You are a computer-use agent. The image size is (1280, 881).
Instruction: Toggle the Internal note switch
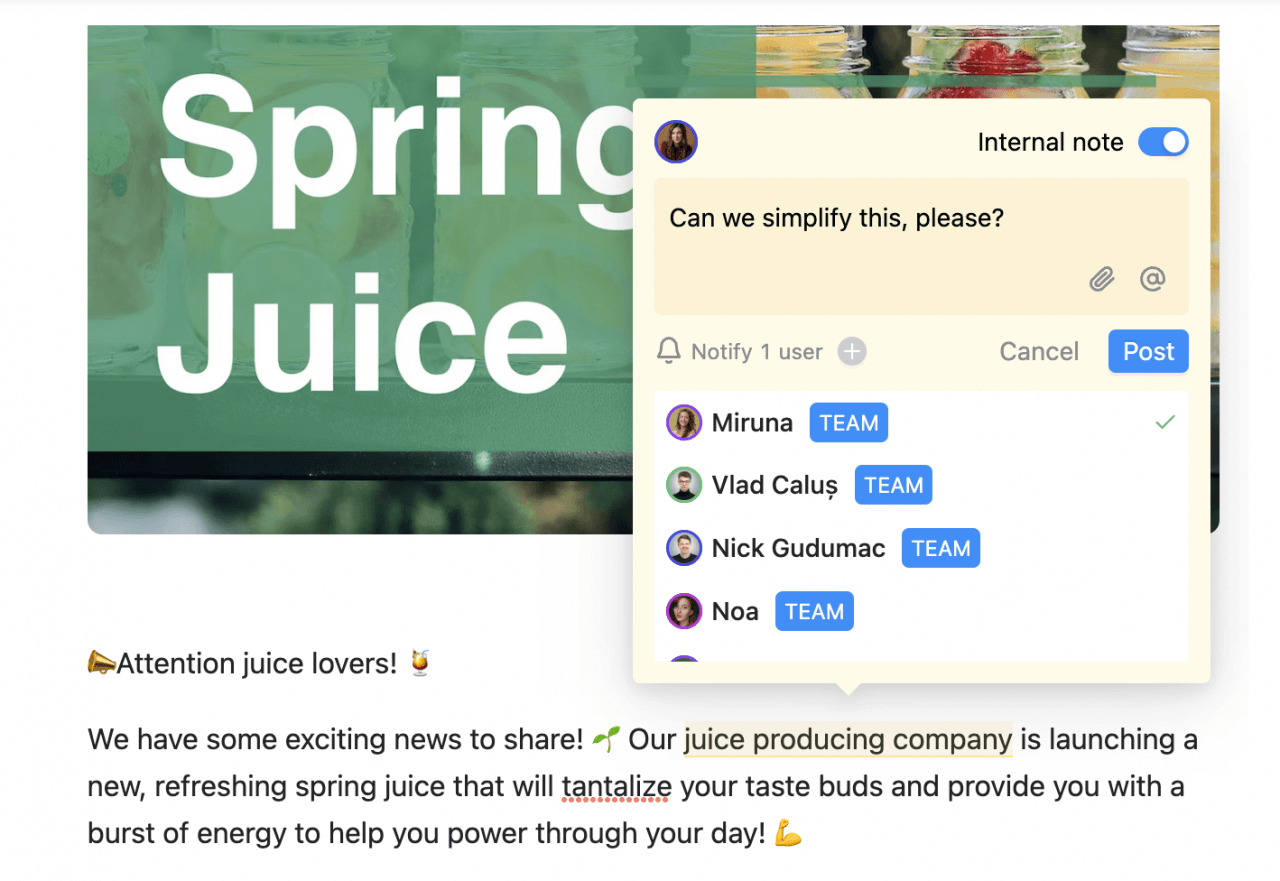tap(1163, 142)
